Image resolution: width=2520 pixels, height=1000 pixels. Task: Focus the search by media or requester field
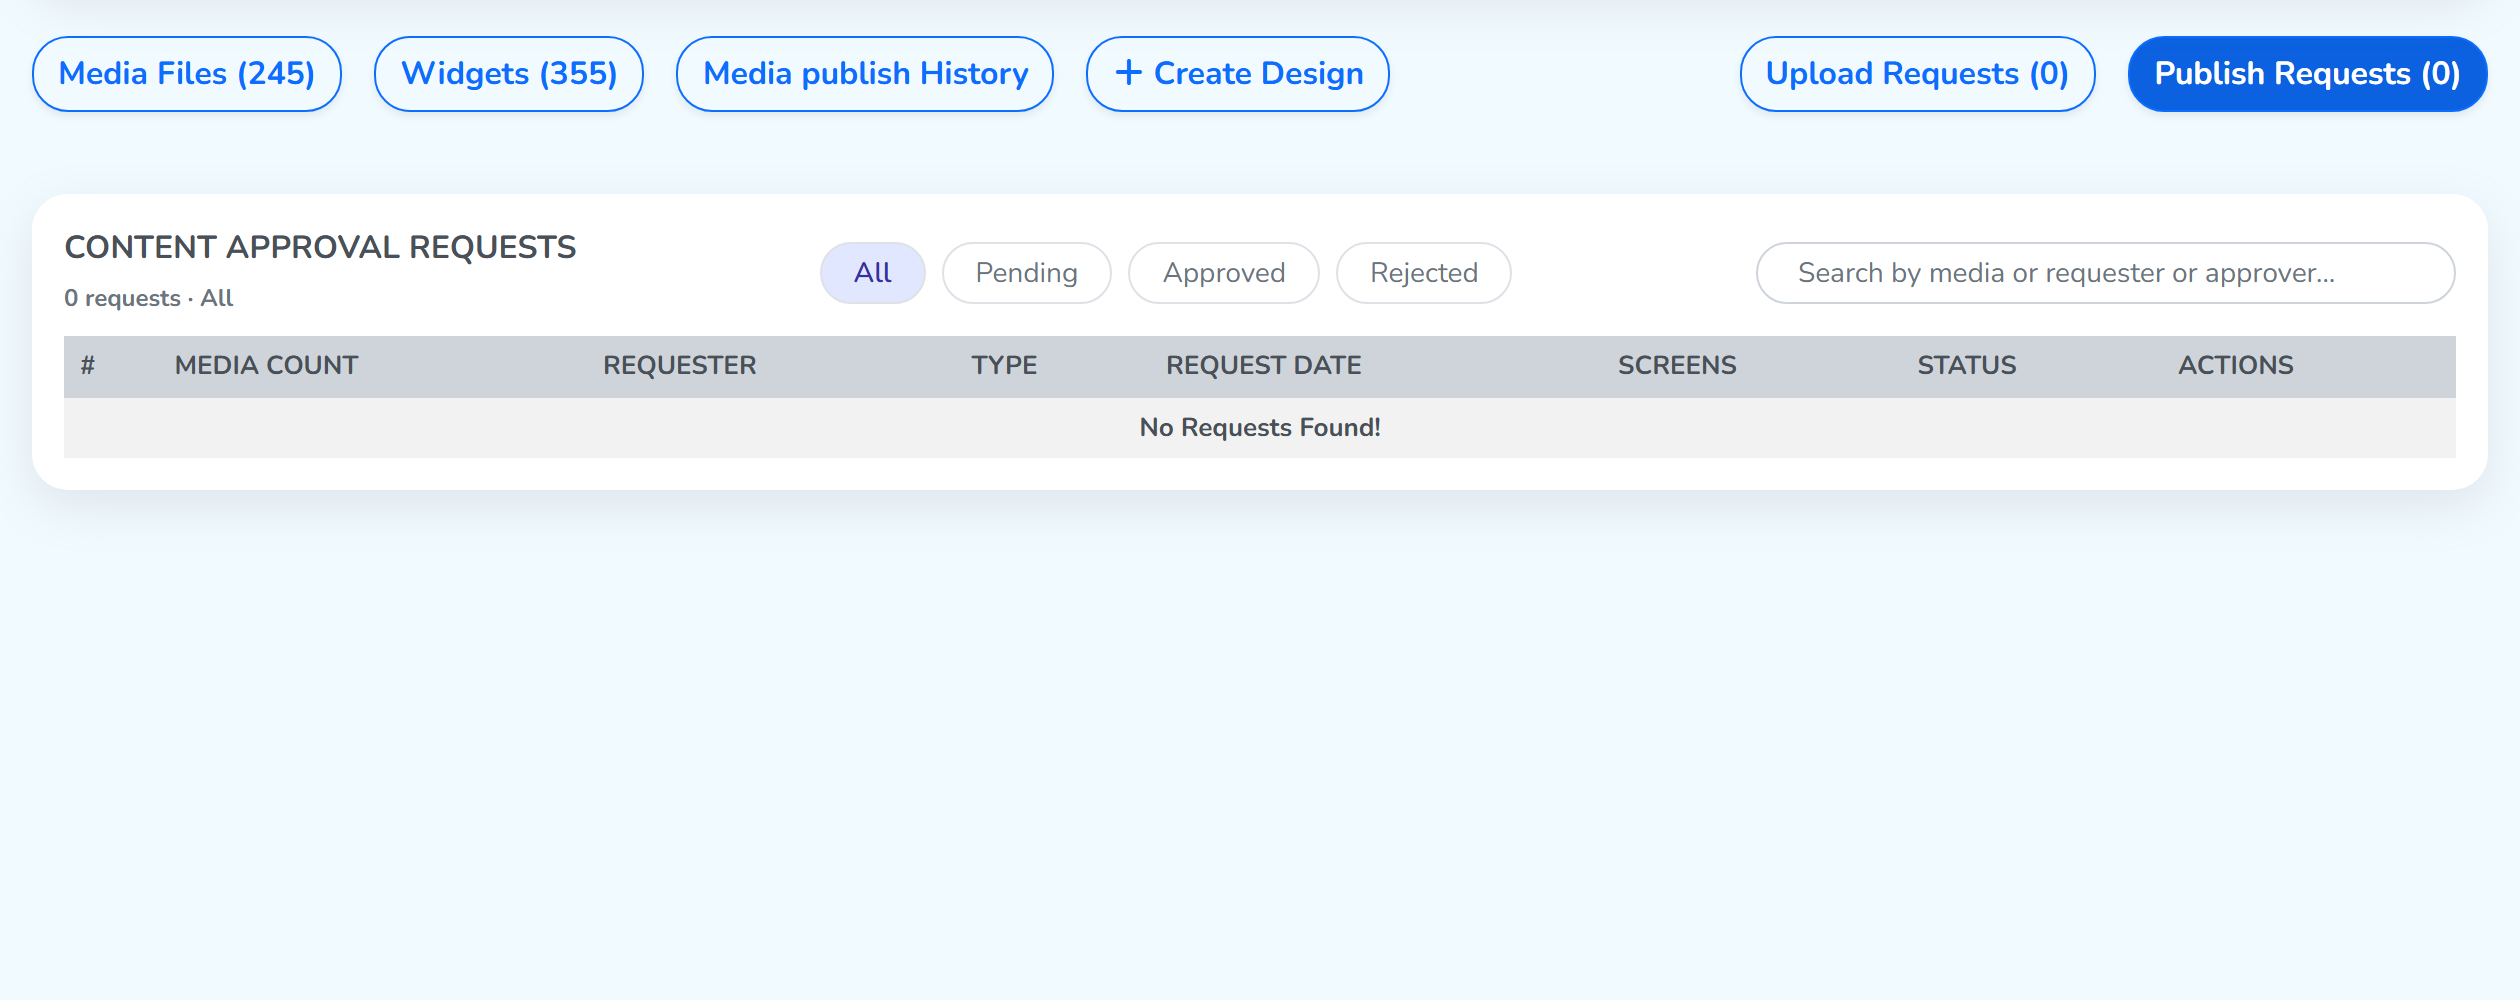click(x=2106, y=273)
